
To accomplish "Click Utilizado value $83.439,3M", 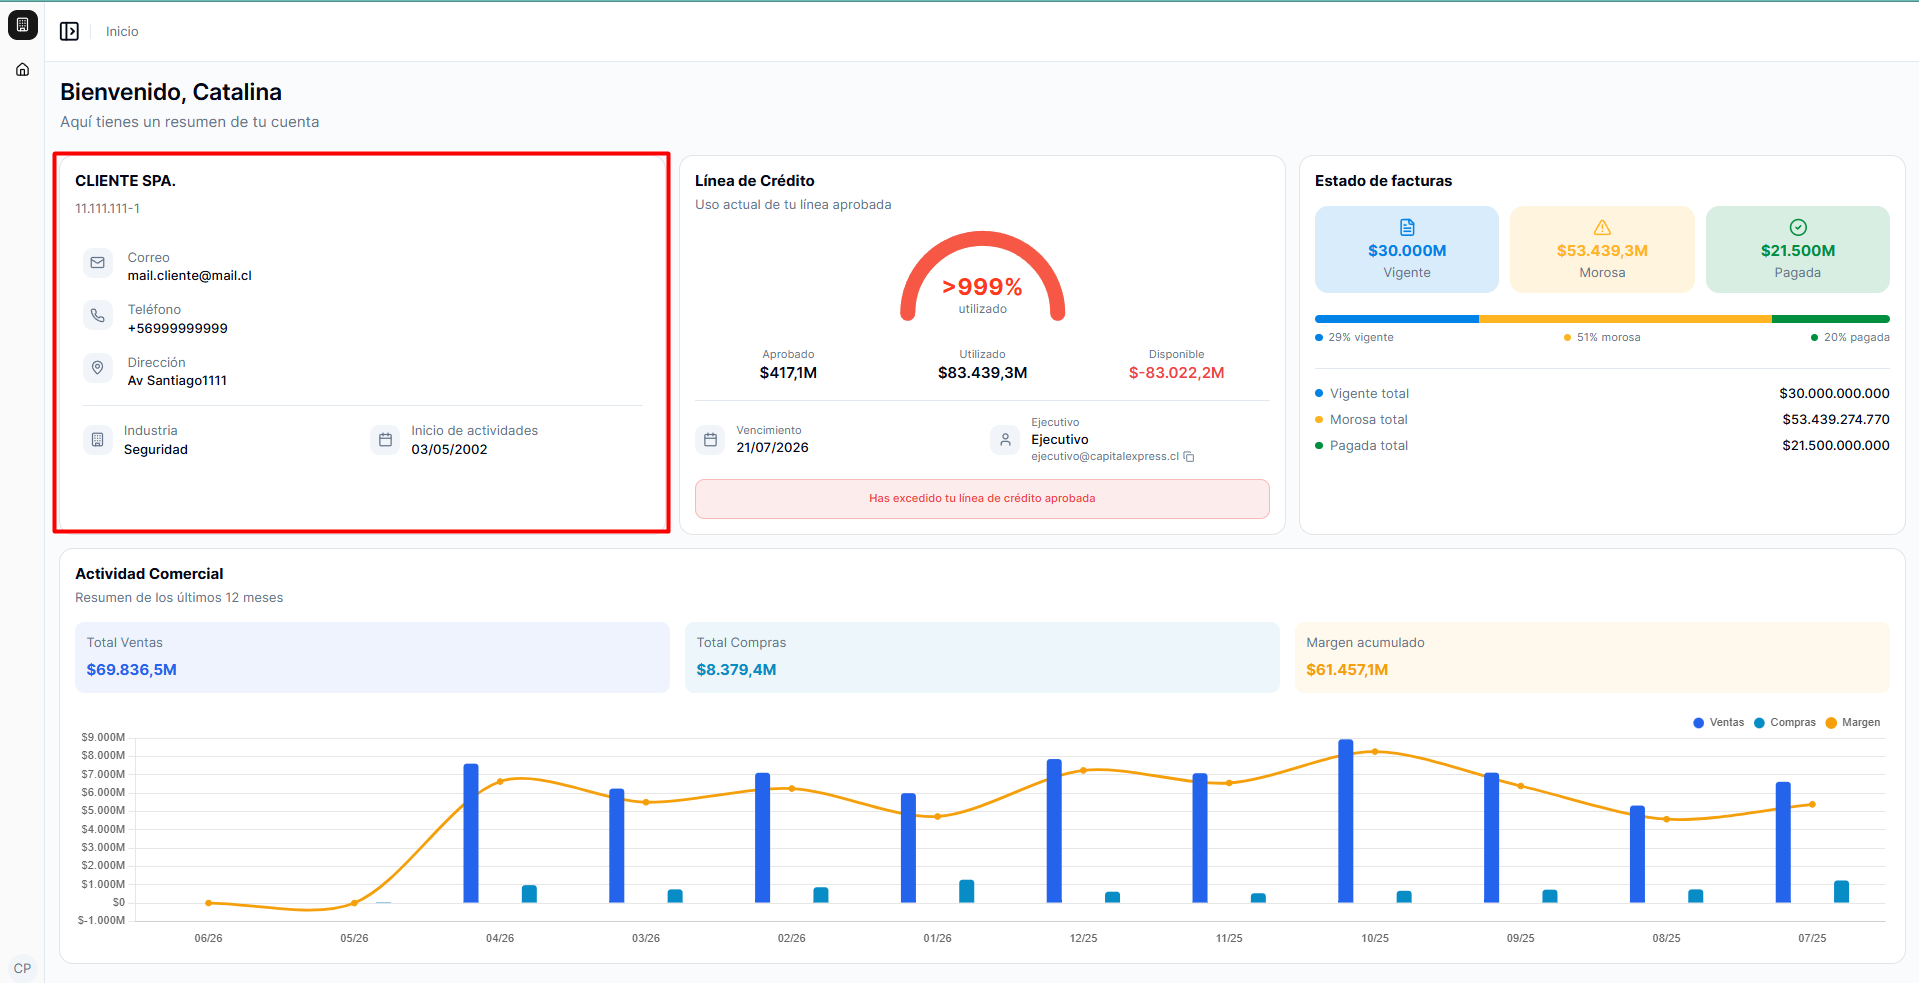I will (982, 373).
